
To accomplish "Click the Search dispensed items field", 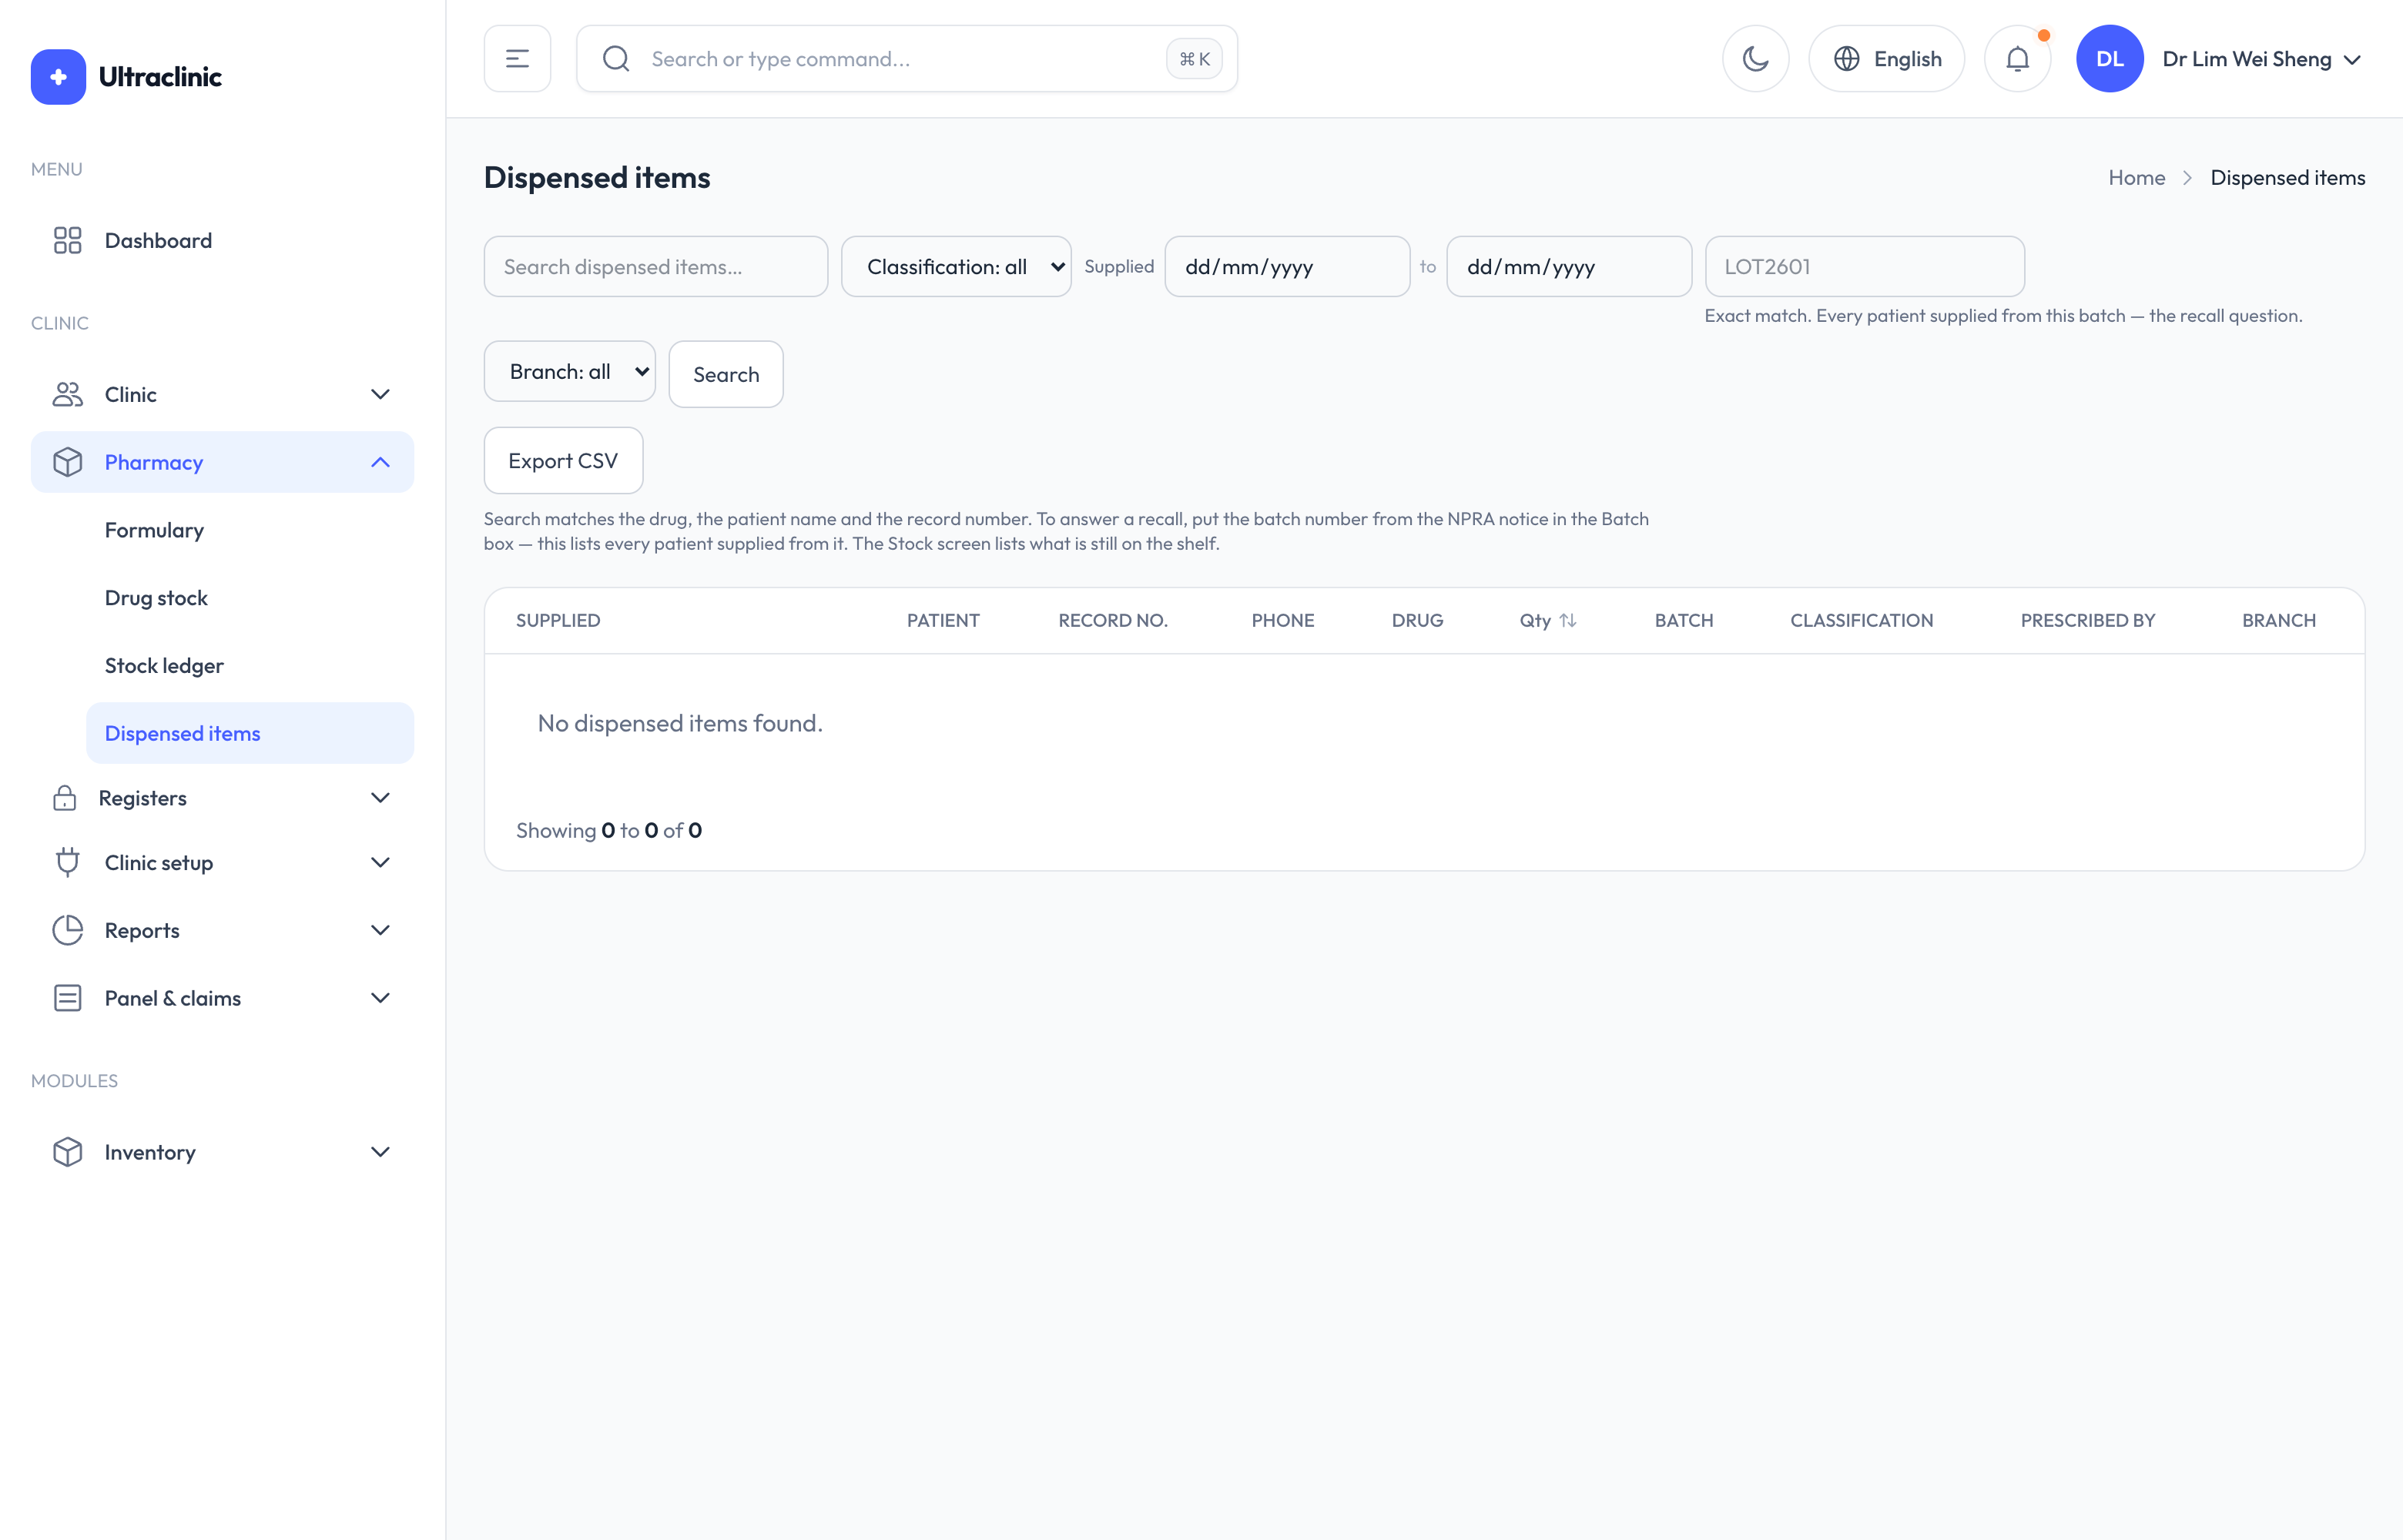I will tap(656, 267).
